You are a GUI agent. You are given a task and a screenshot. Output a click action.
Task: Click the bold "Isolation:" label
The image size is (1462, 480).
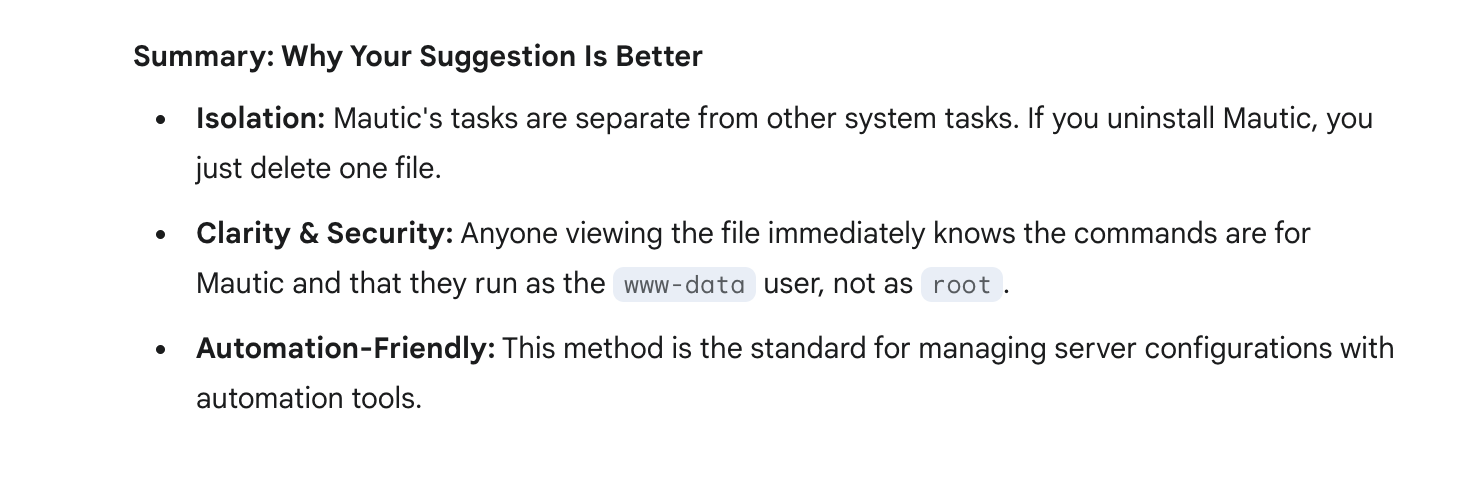pyautogui.click(x=260, y=118)
